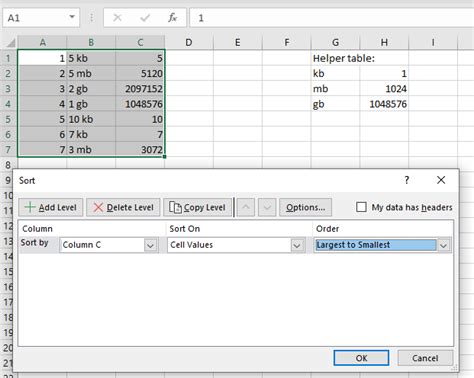
Task: Click the Sort by row label
Action: (x=34, y=243)
